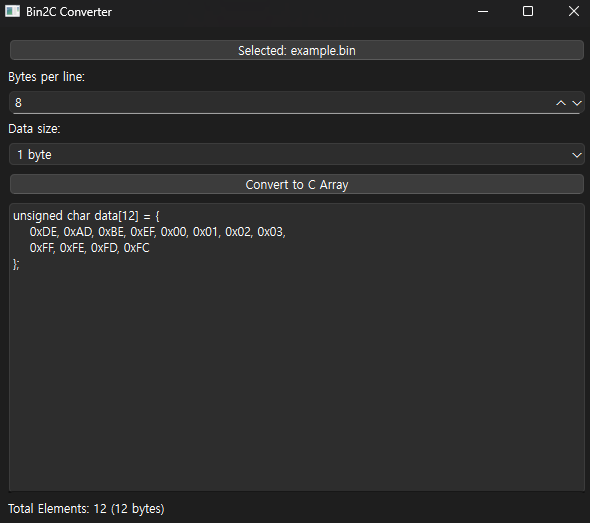Click inside the C array output text area
This screenshot has width=590, height=523.
(297, 347)
